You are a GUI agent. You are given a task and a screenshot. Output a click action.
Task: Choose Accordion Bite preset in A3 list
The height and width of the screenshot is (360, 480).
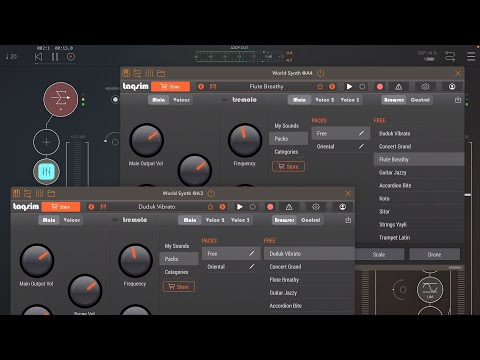(309, 306)
